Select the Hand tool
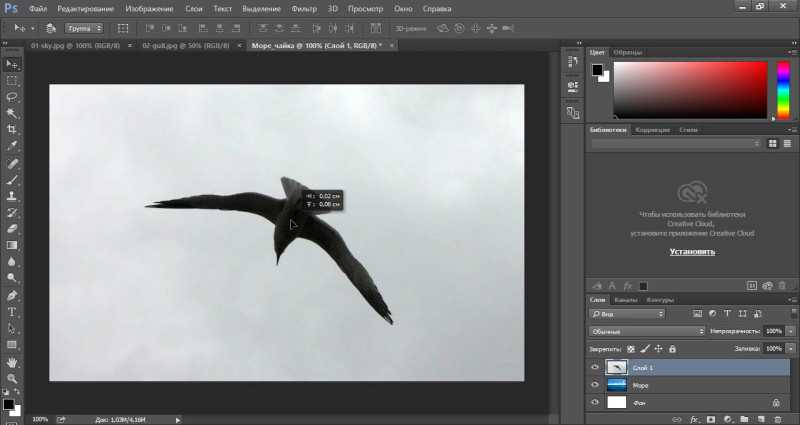Screen dimensions: 800x425 [12, 362]
